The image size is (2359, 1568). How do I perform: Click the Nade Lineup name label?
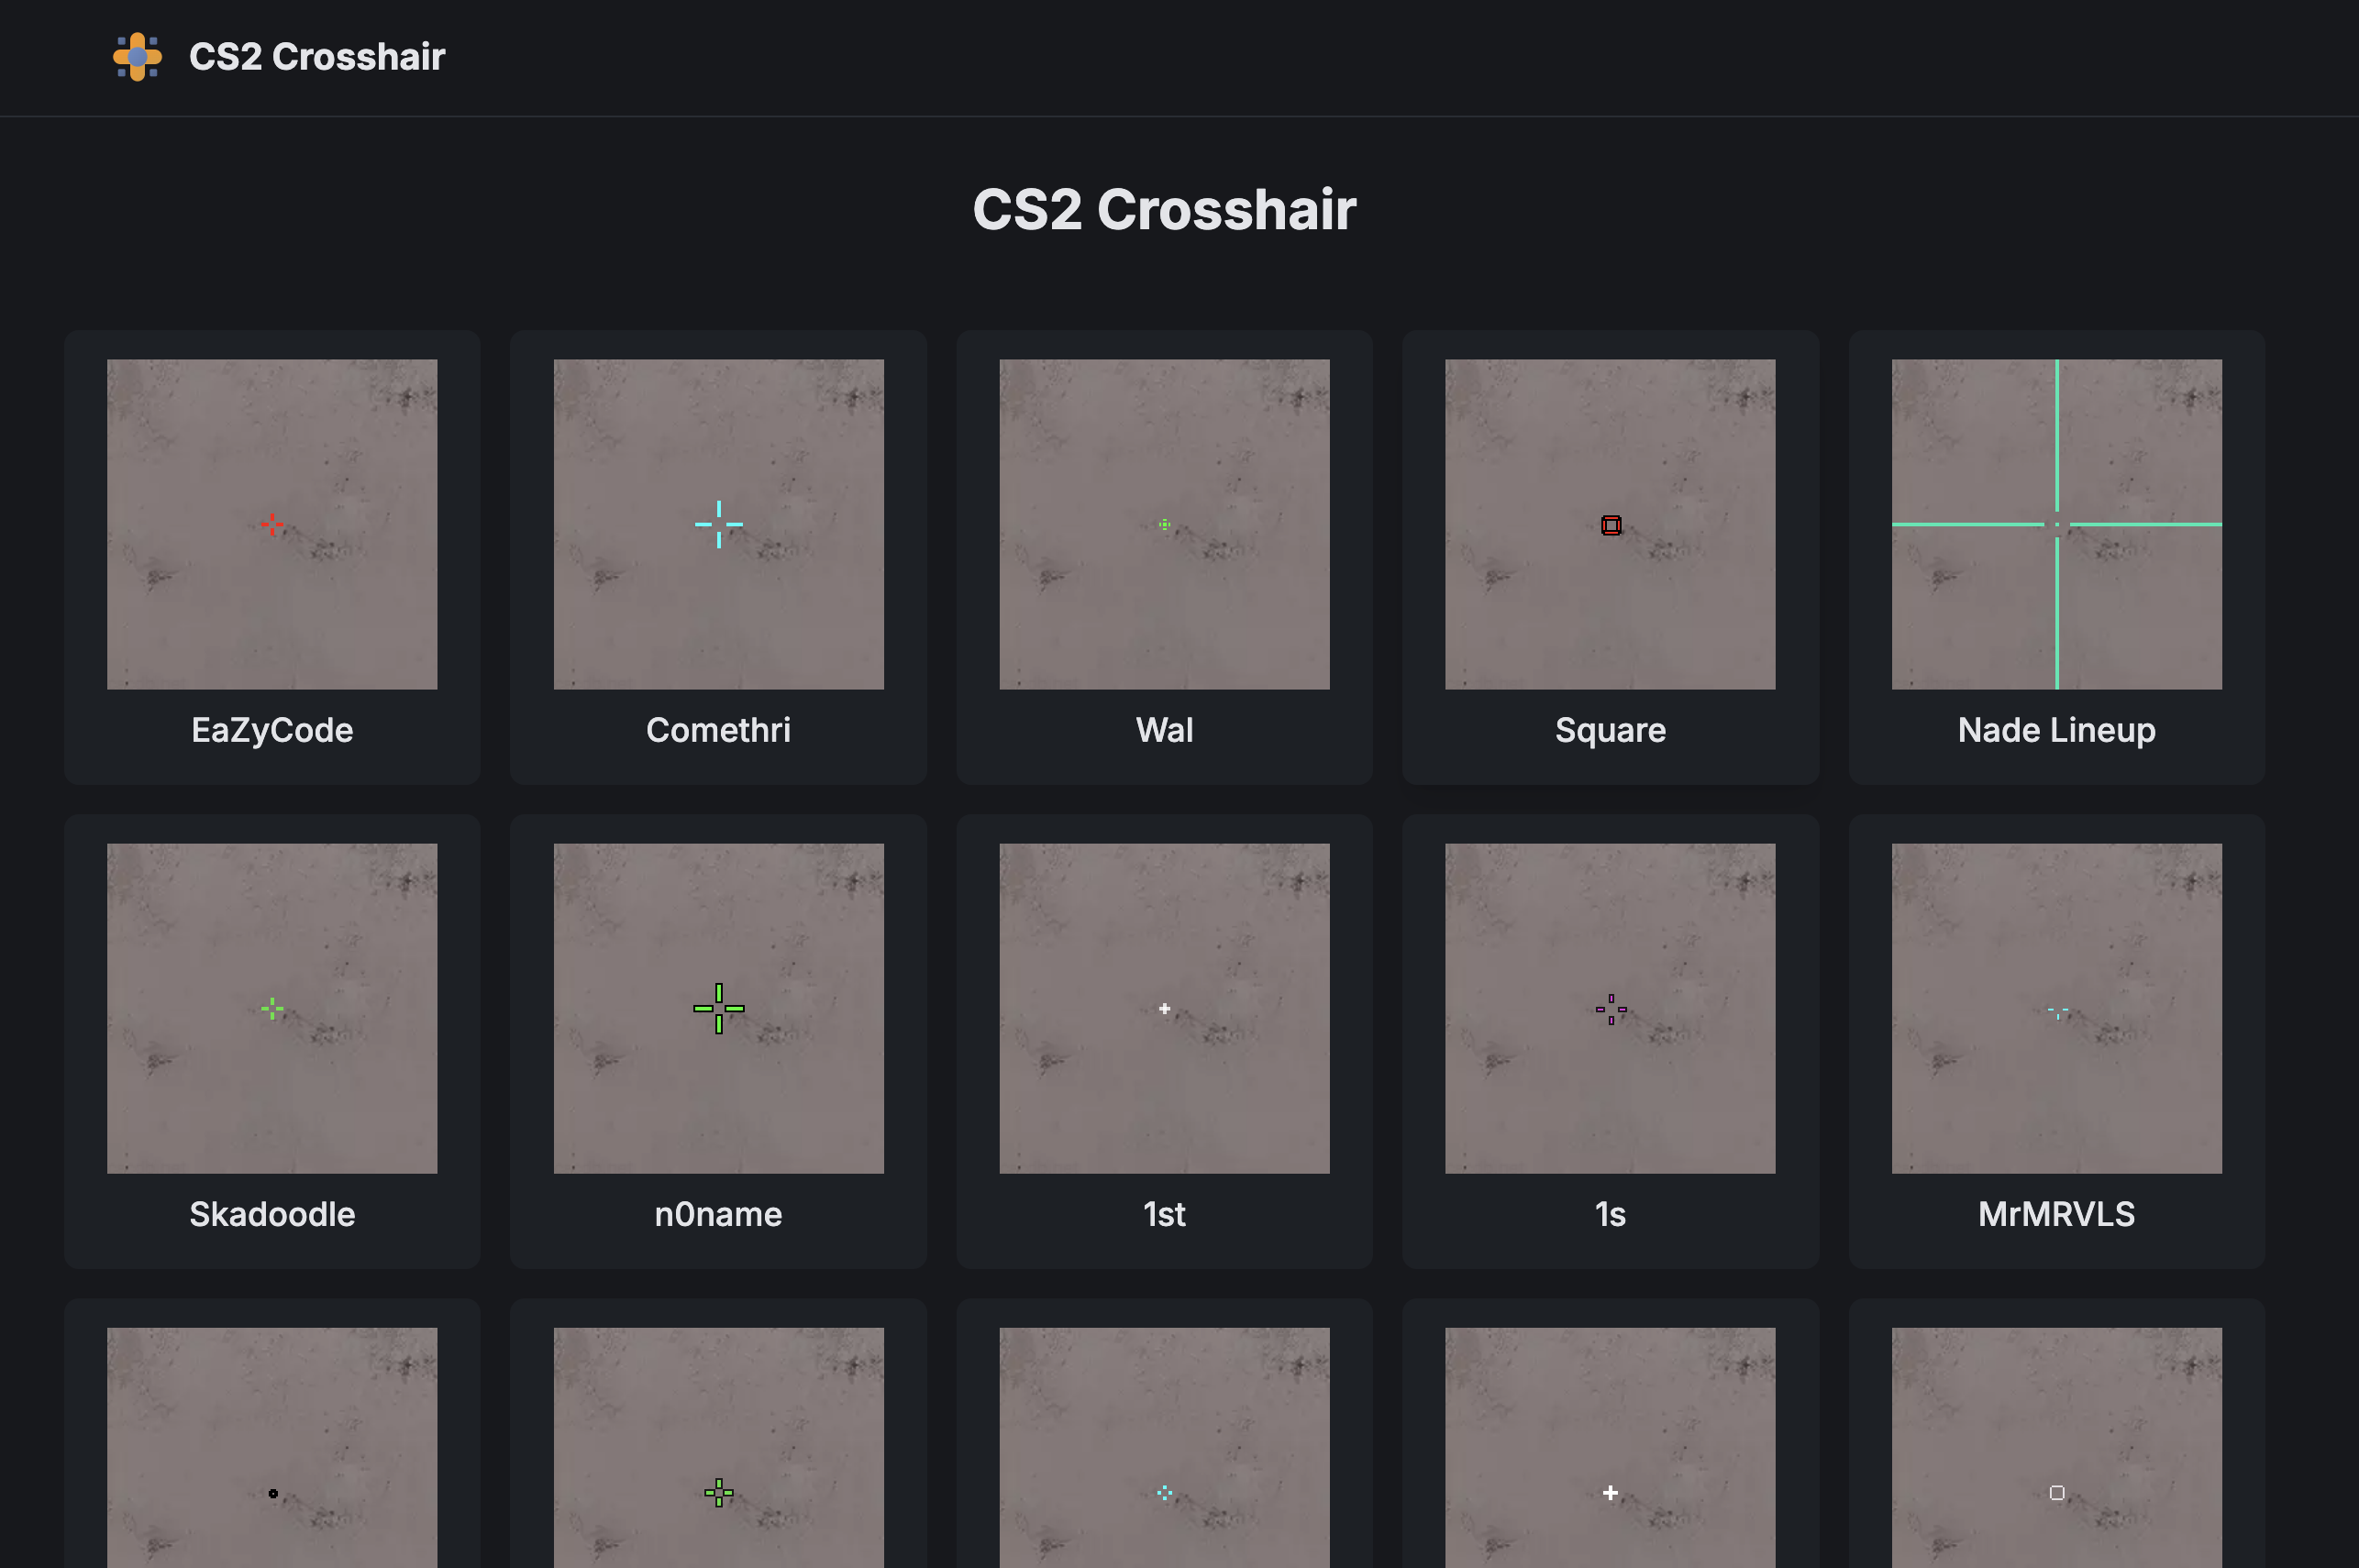(x=2056, y=730)
